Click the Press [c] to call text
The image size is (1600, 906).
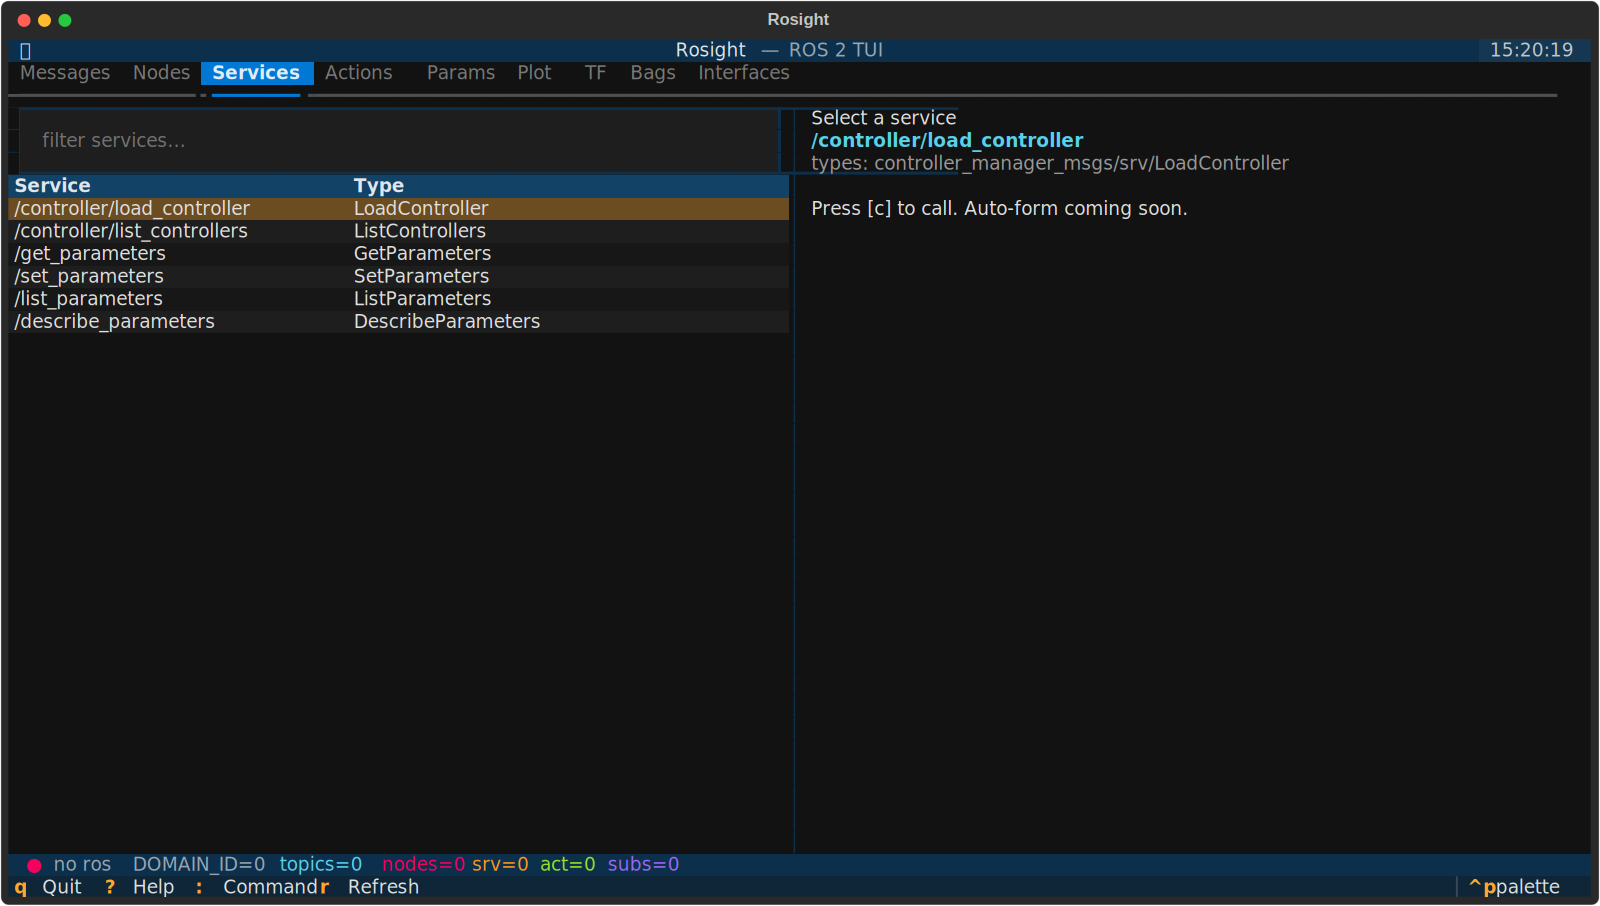point(999,209)
